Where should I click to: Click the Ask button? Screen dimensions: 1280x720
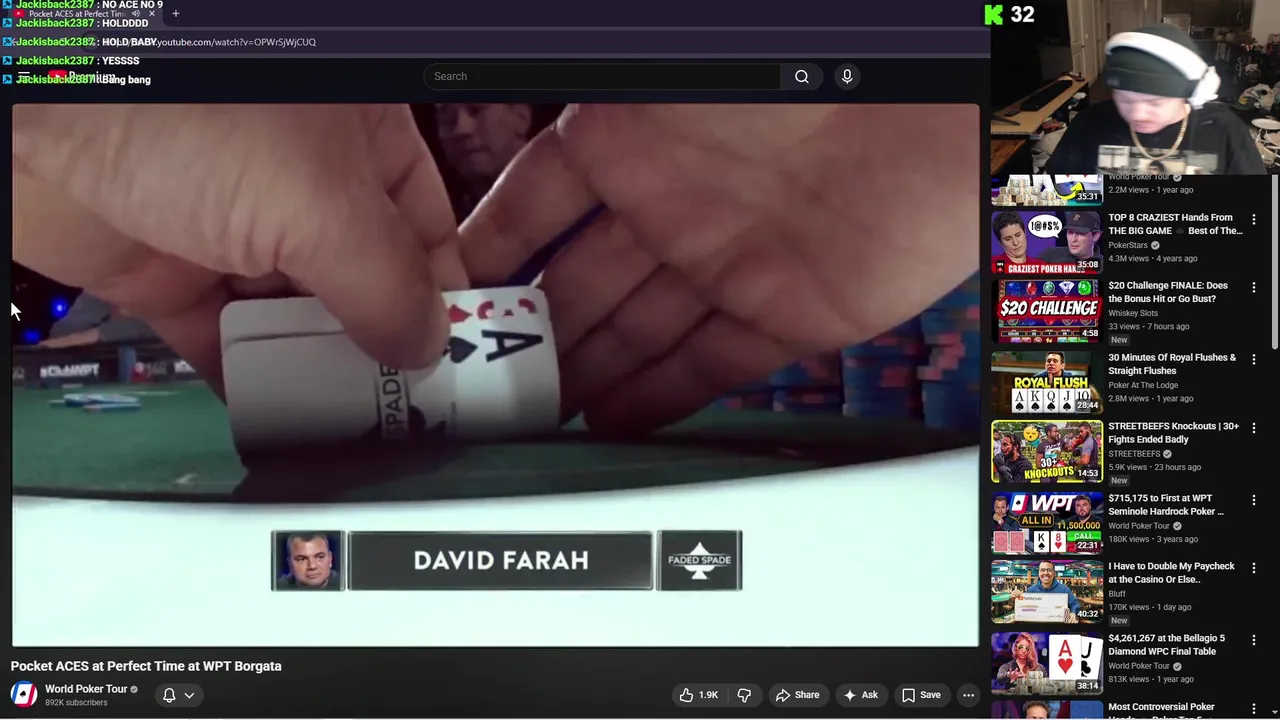pos(860,695)
